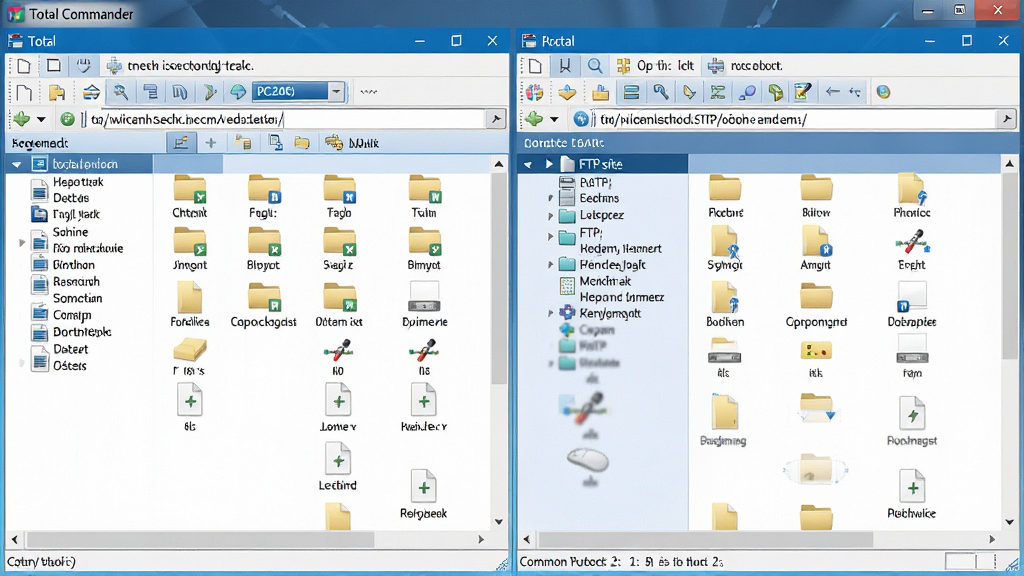Toggle the bookmark icon in right window toolbar
The image size is (1024, 576).
(x=564, y=65)
